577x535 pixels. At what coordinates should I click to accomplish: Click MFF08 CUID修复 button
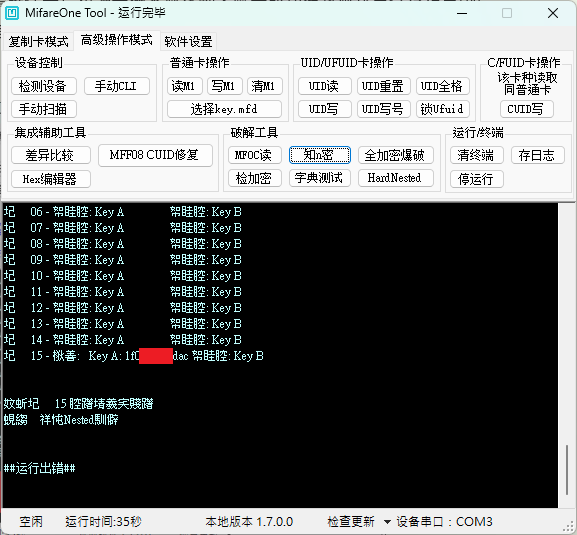point(155,155)
